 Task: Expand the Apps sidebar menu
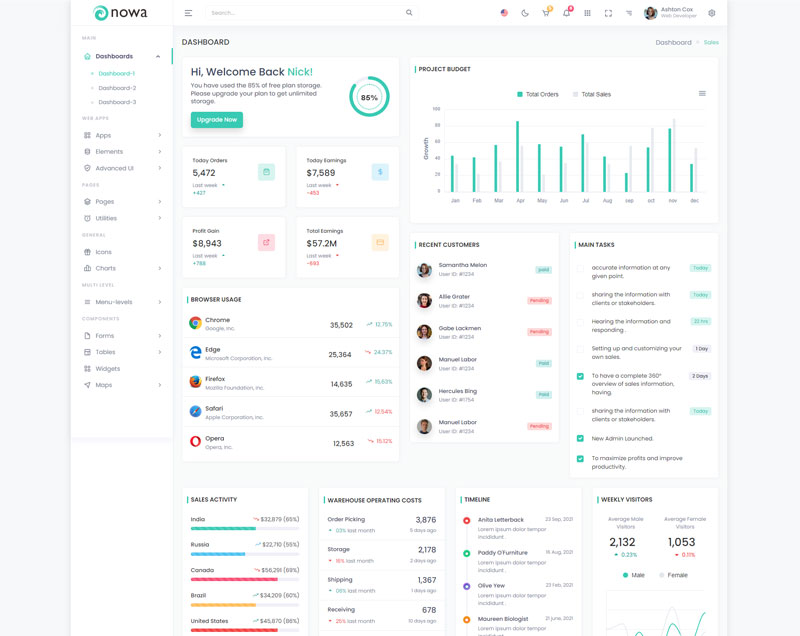159,135
